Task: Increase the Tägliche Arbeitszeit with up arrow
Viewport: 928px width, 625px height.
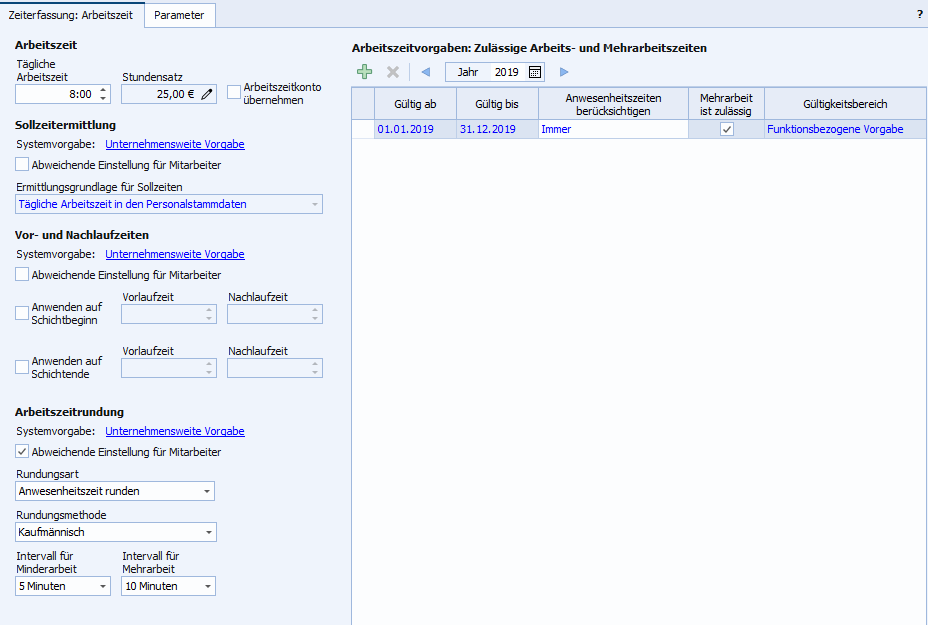Action: tap(103, 90)
